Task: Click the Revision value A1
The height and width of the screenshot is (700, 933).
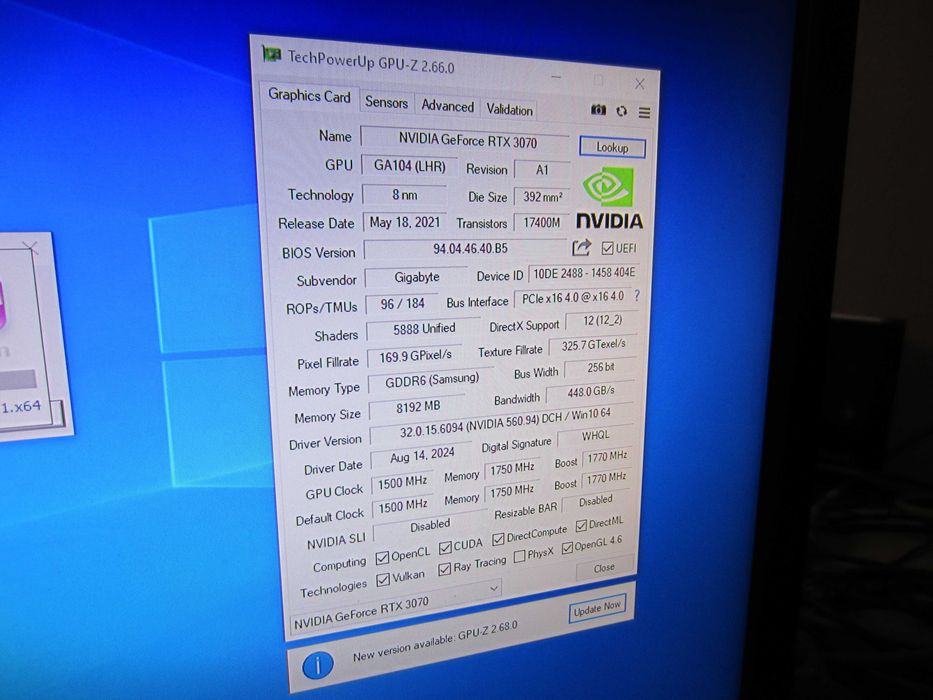Action: point(542,170)
